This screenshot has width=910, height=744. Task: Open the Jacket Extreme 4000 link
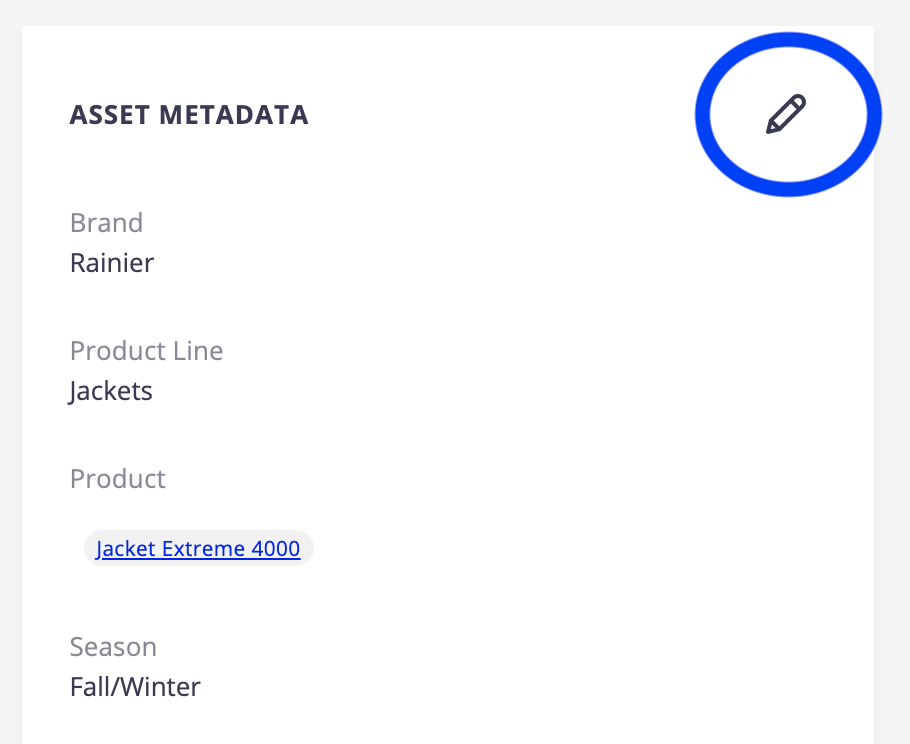click(x=198, y=548)
